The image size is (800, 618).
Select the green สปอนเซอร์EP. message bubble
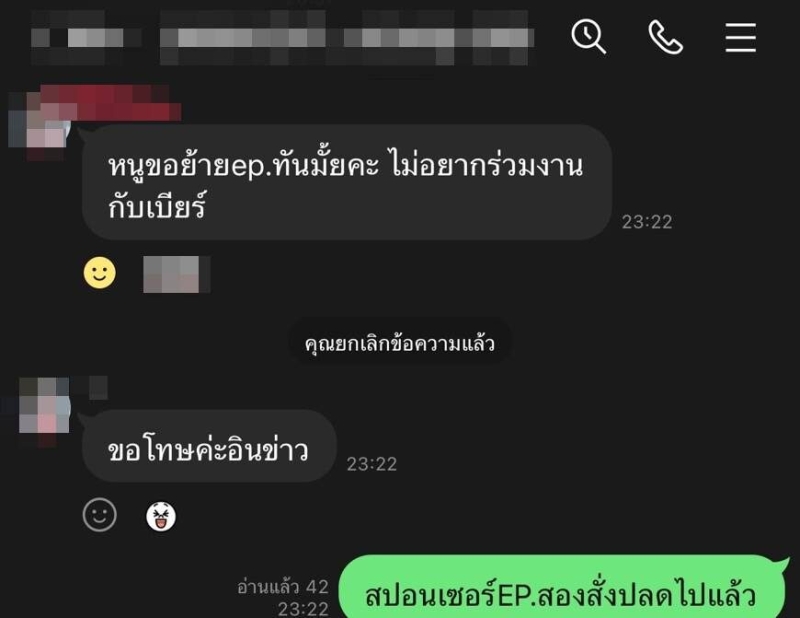pos(561,587)
